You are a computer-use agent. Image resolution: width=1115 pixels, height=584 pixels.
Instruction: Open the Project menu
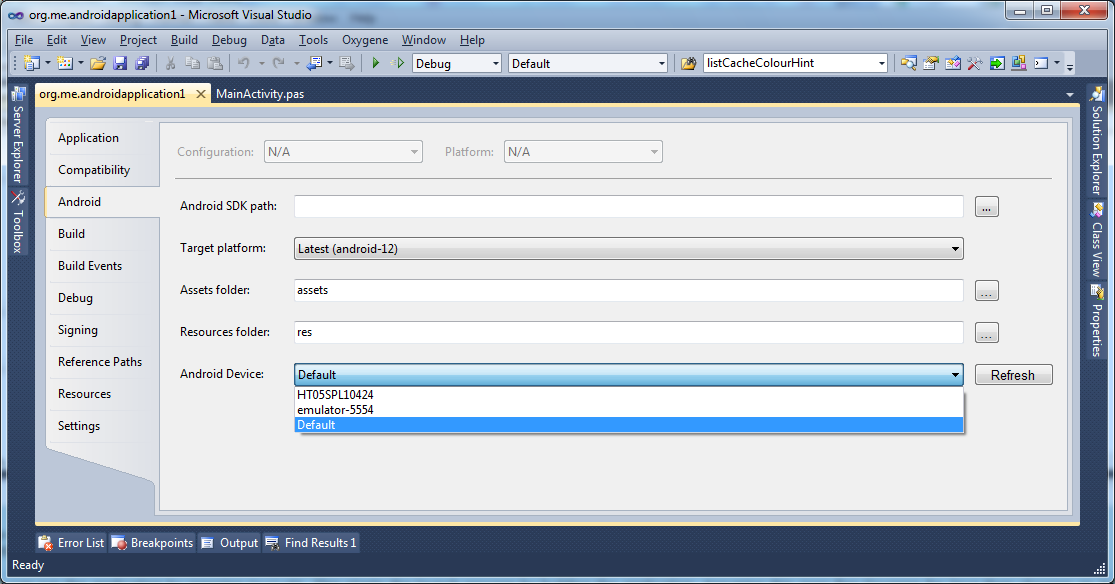click(138, 40)
